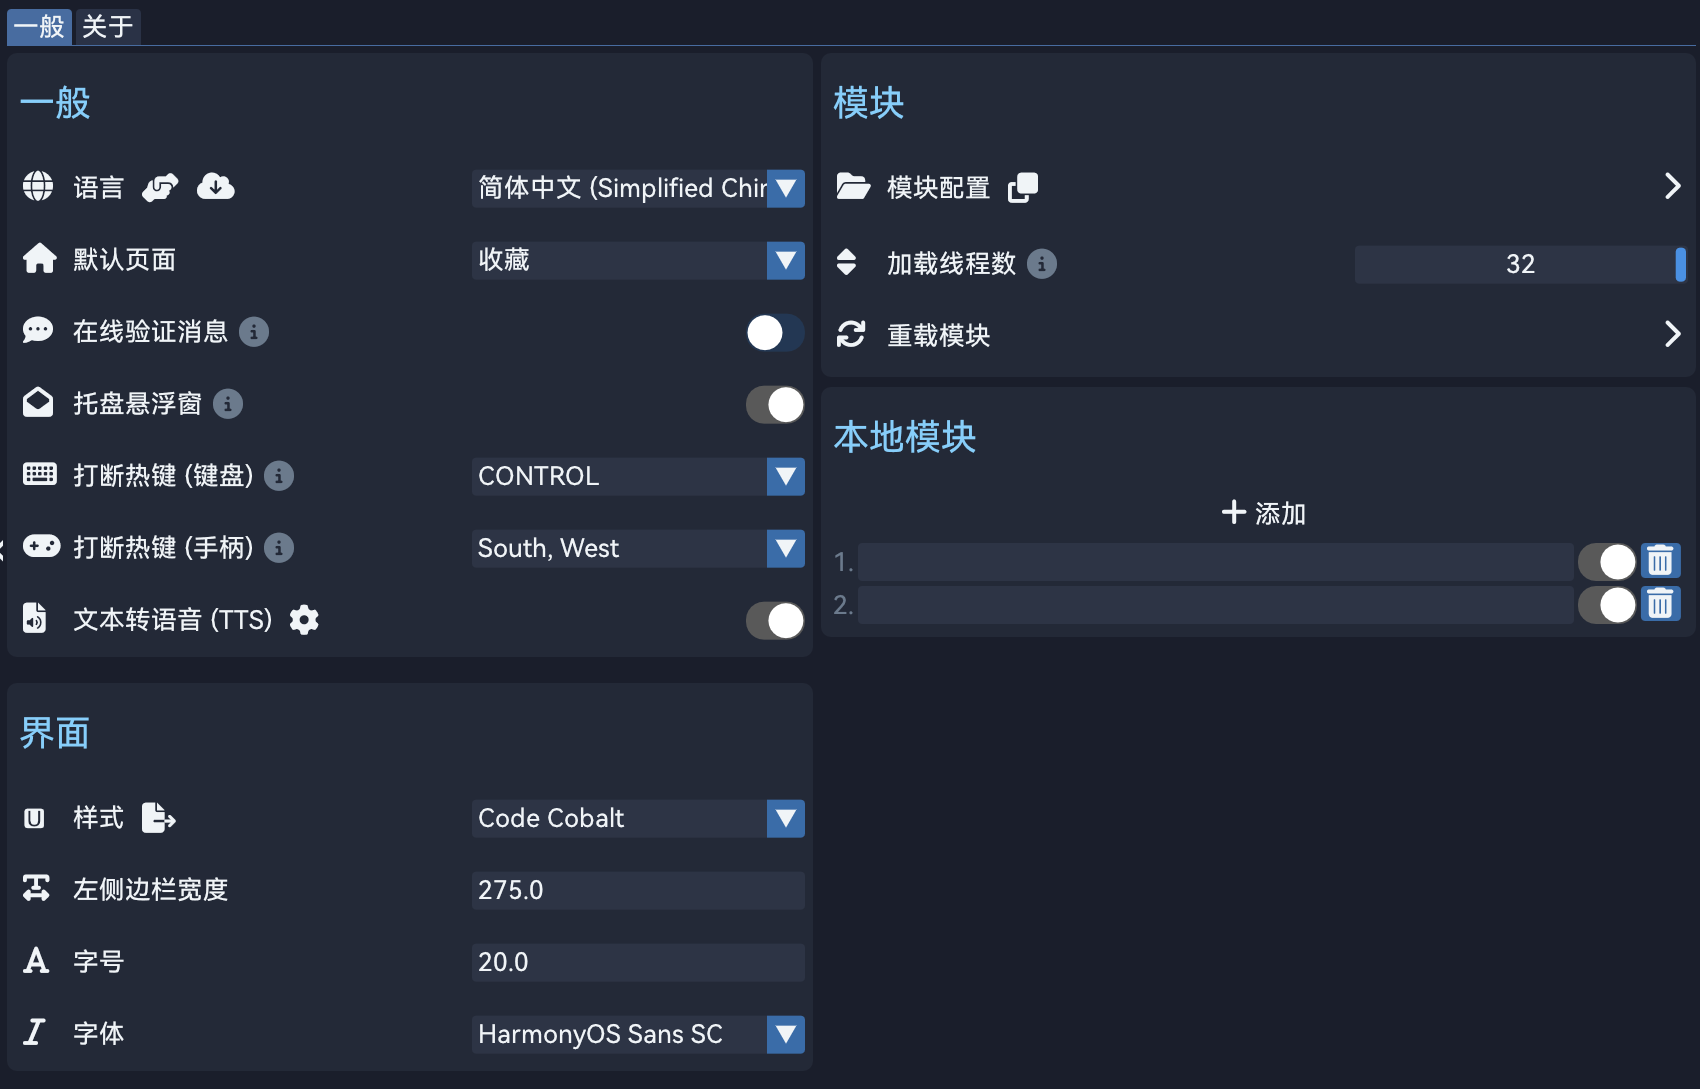Screen dimensions: 1700x1089
Task: Select the 一般 tab
Action: [x=39, y=27]
